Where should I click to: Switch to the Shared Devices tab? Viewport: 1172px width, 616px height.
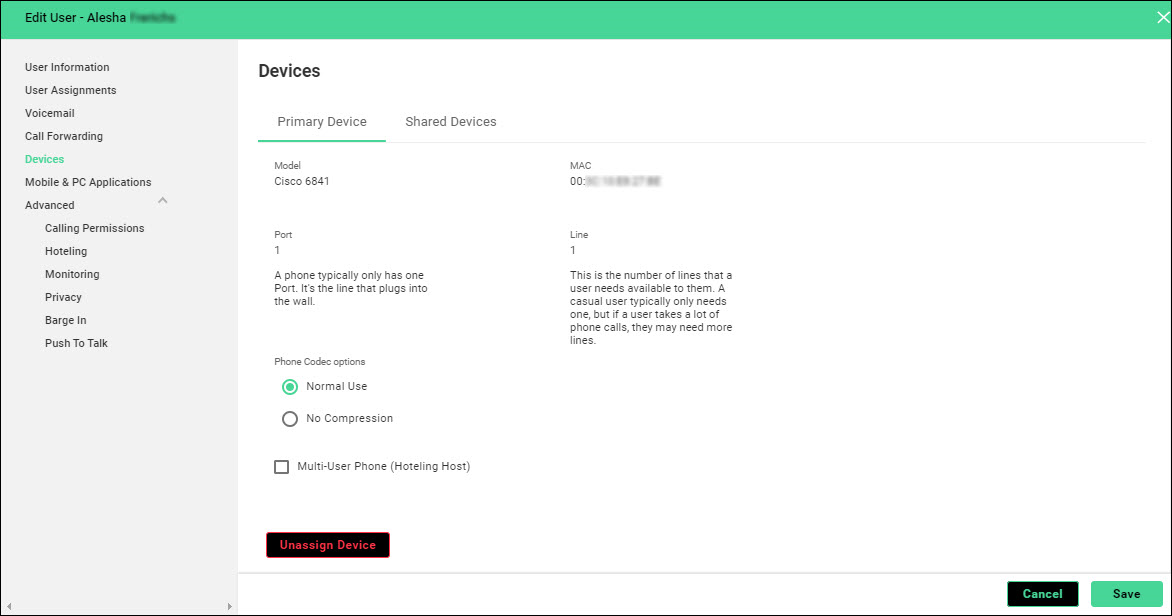click(x=450, y=122)
